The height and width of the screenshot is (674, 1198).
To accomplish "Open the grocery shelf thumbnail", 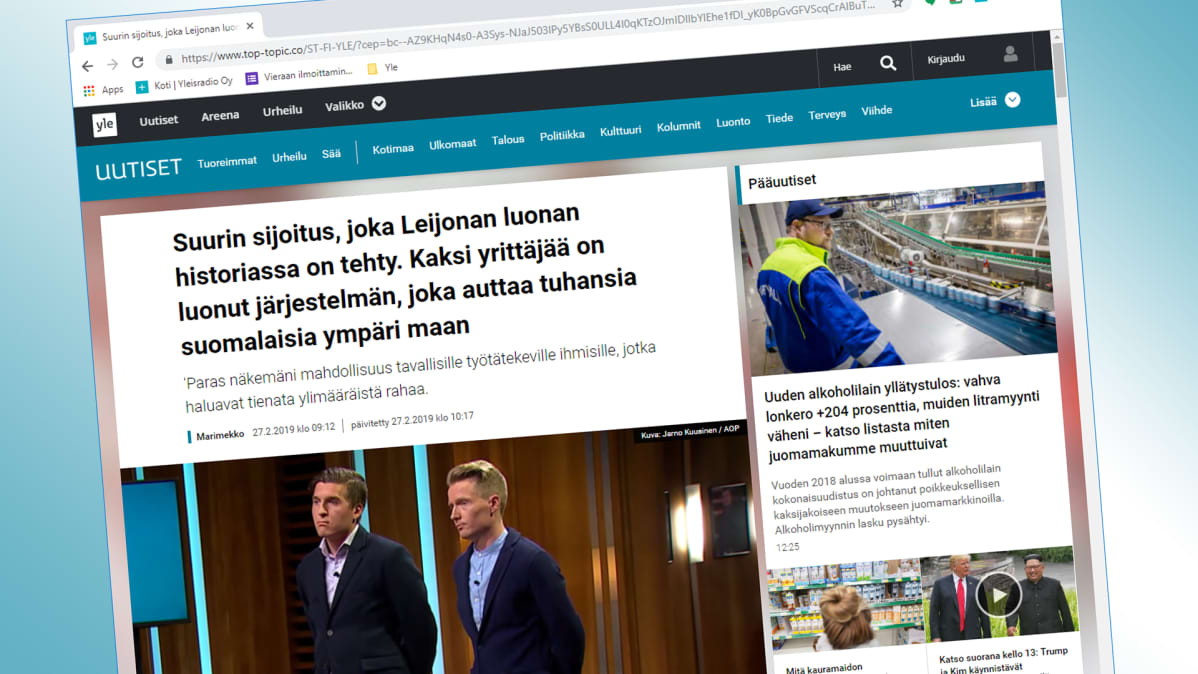I will pyautogui.click(x=845, y=606).
